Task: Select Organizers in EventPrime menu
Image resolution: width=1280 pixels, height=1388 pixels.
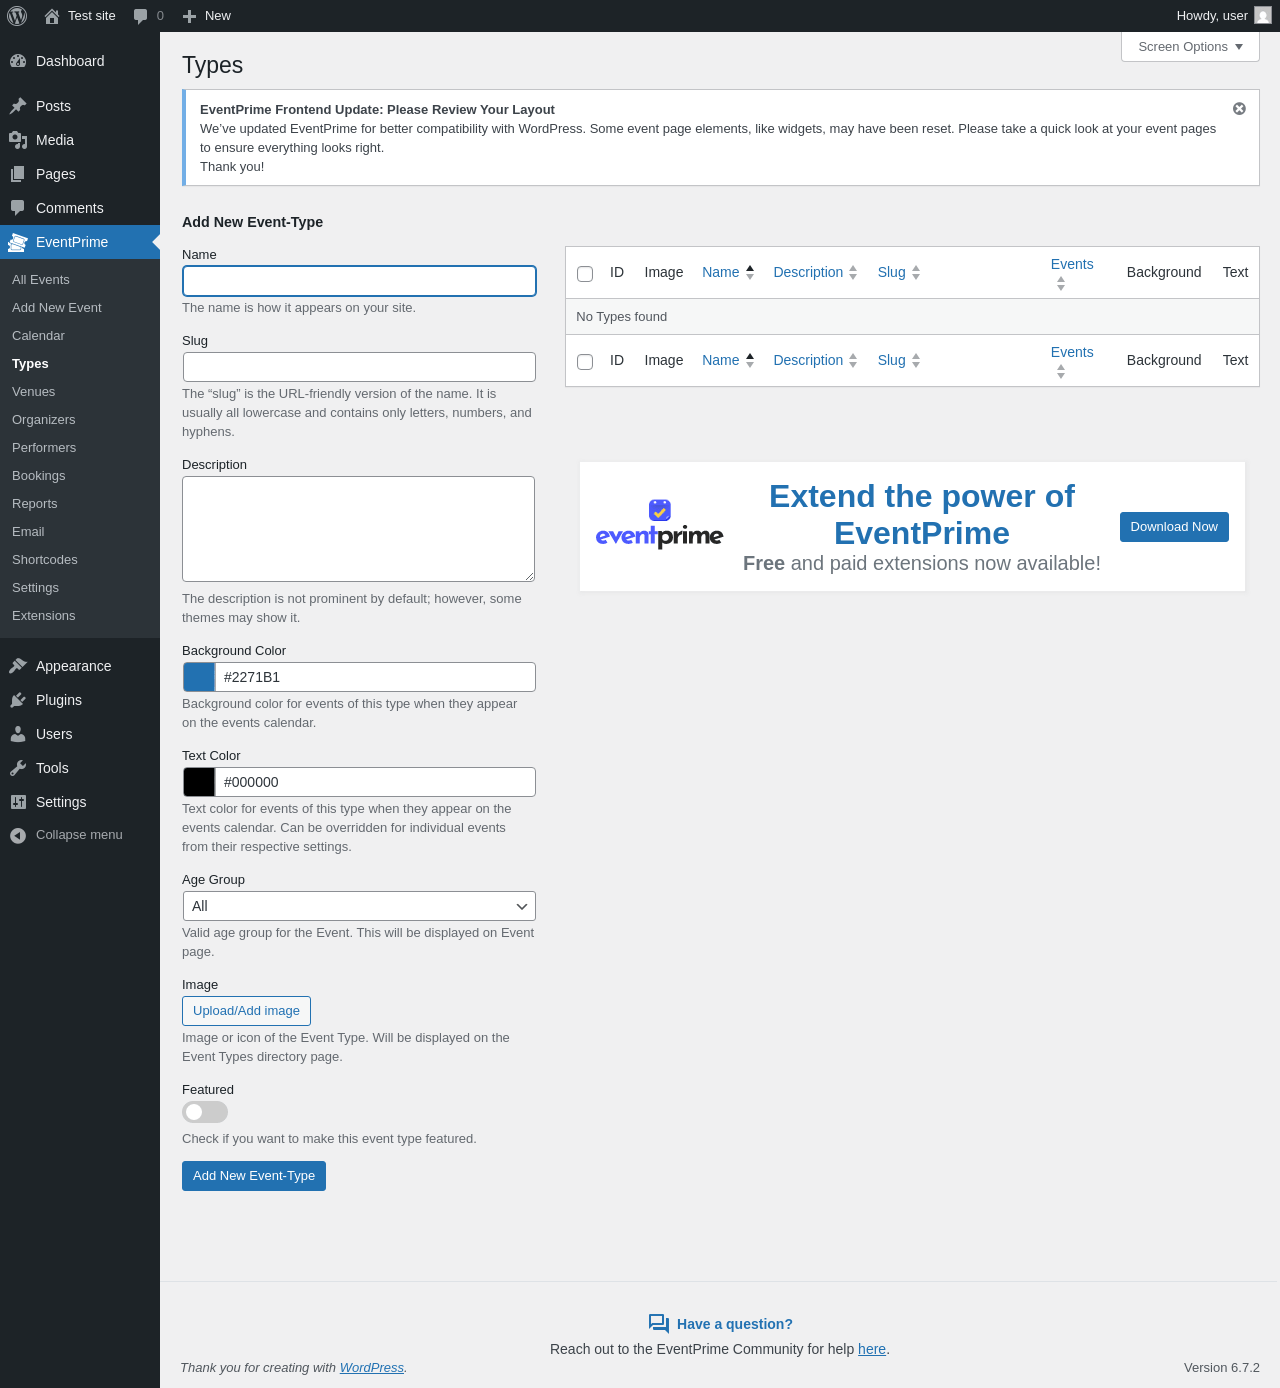Action: tap(44, 420)
